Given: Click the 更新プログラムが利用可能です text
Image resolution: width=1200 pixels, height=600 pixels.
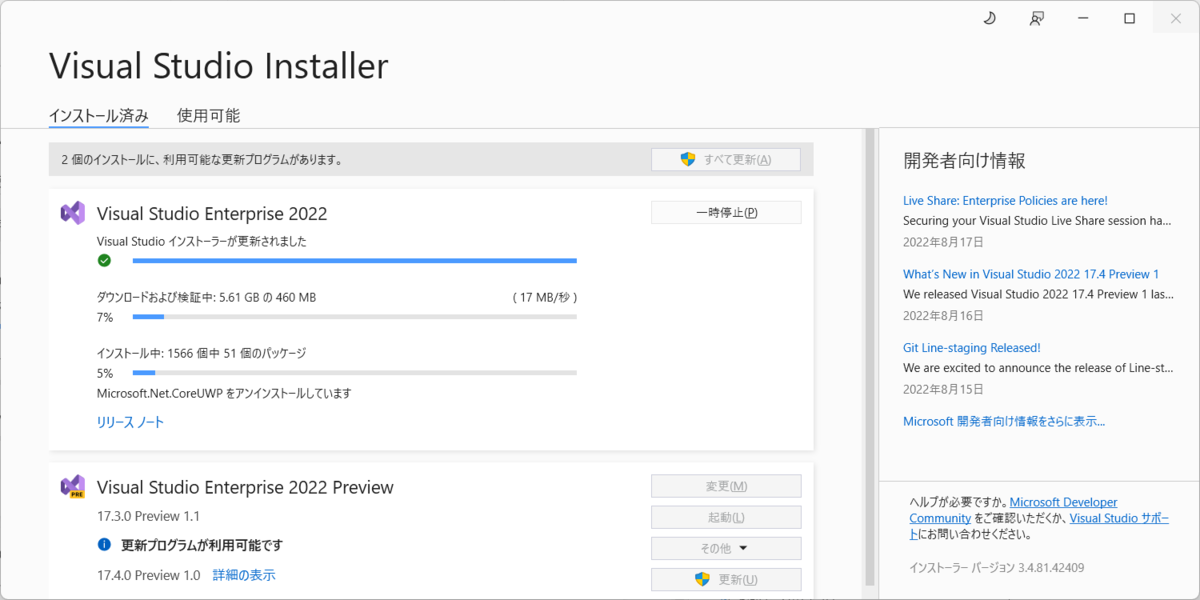Looking at the screenshot, I should pos(202,545).
